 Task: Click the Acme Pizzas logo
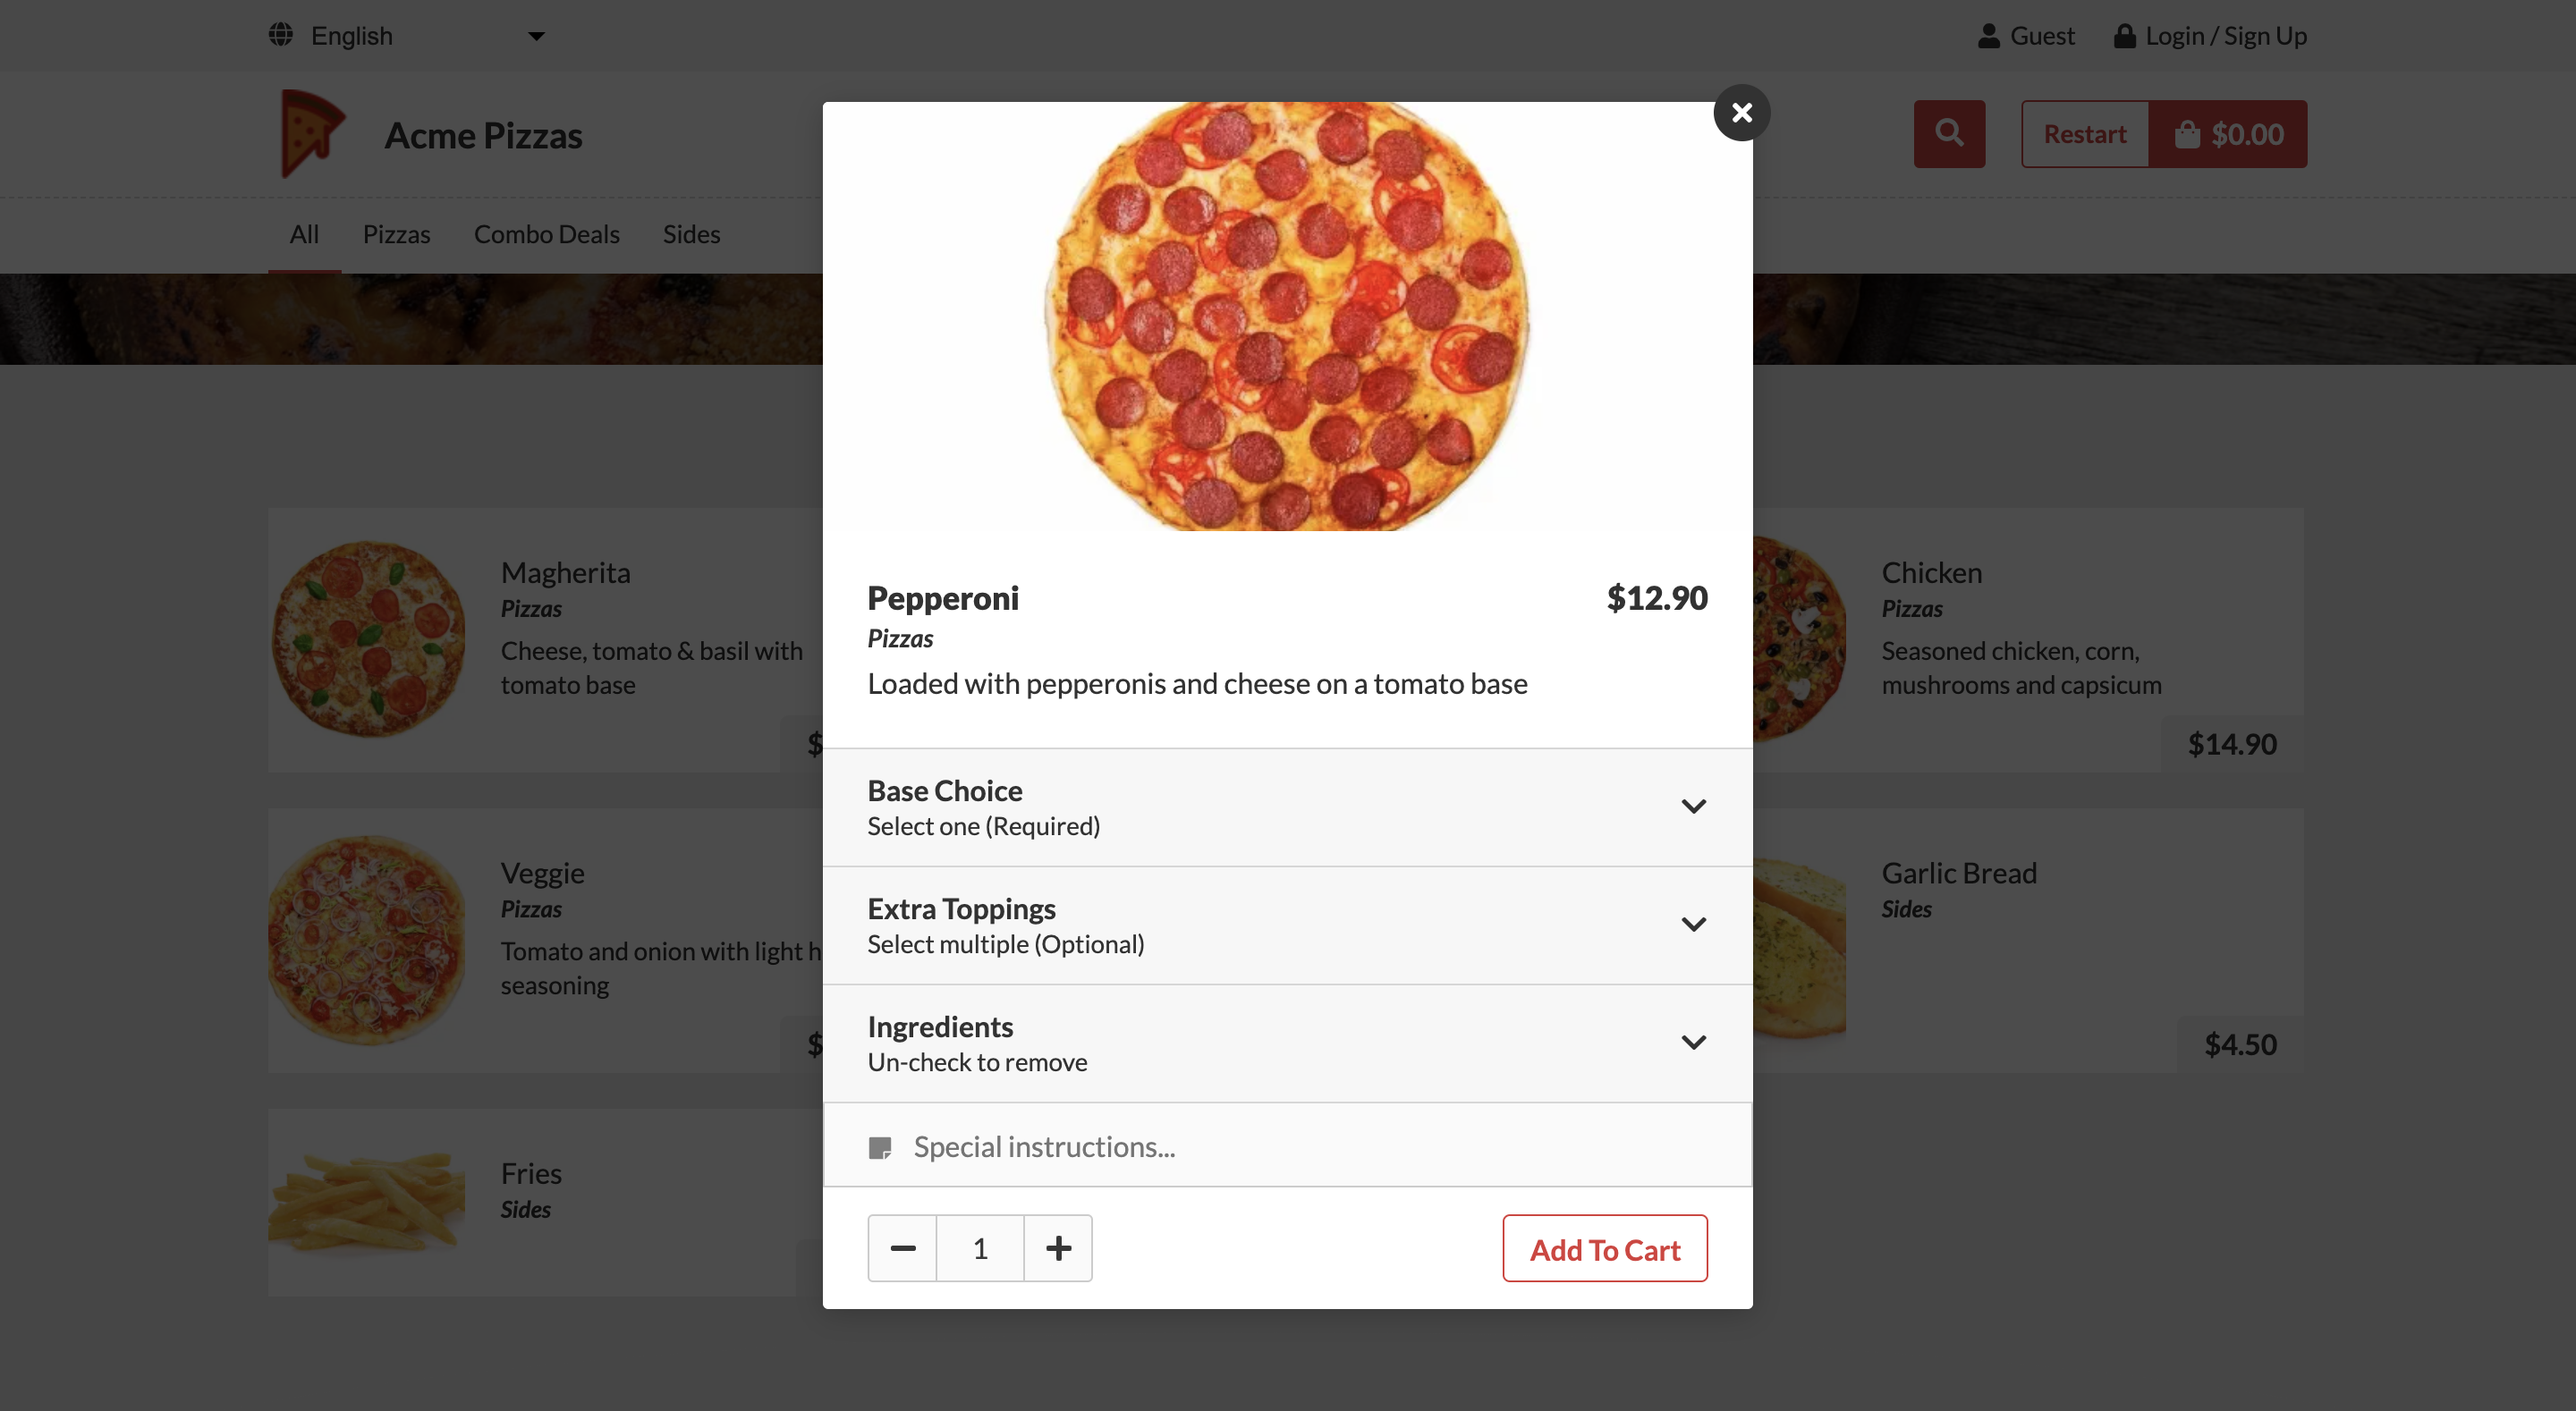coord(312,133)
